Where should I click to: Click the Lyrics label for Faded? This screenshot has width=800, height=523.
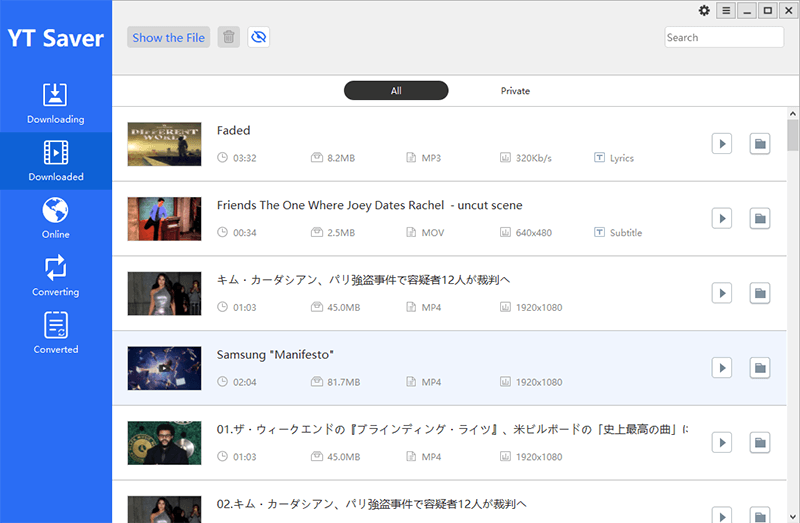coord(621,158)
